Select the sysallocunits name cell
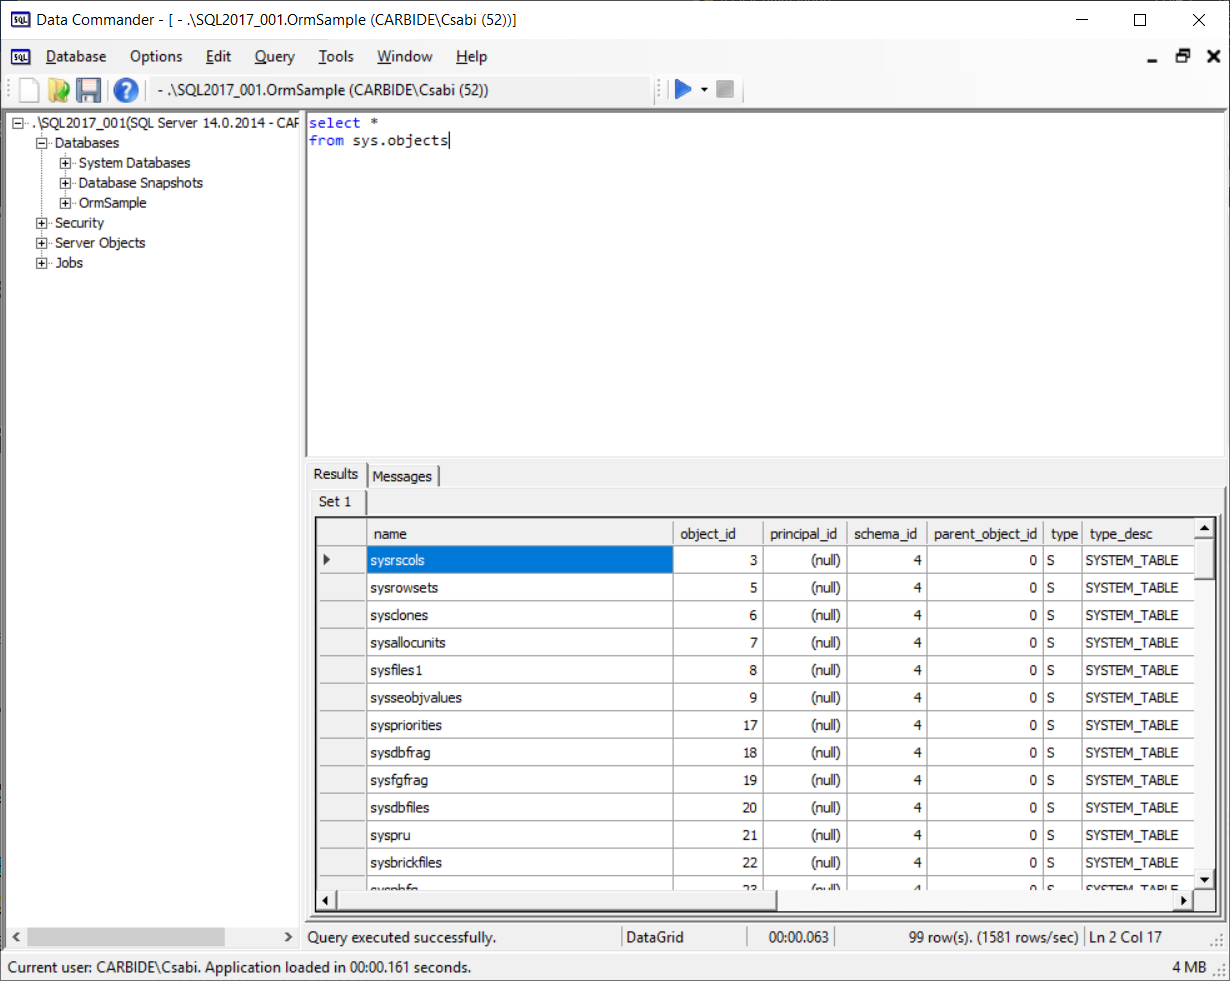 [x=520, y=643]
